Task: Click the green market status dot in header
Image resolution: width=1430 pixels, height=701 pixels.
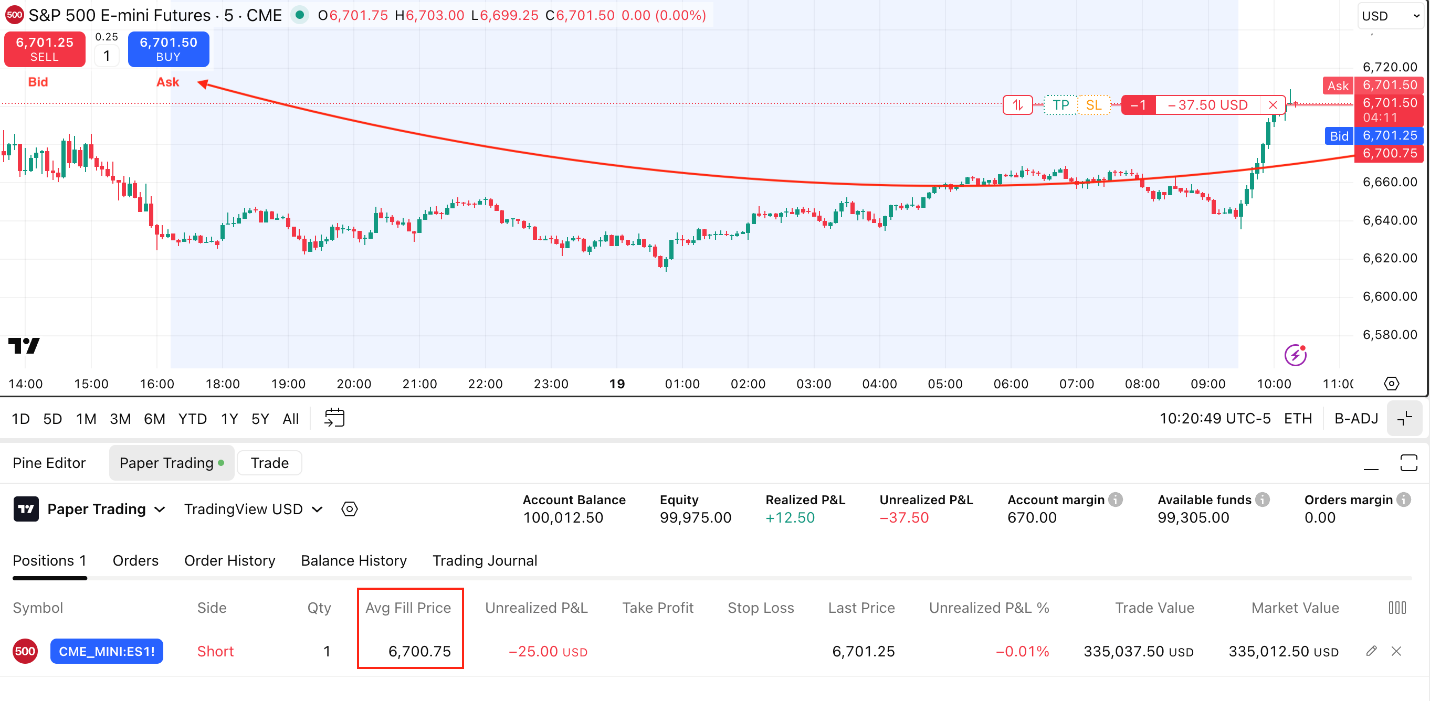Action: [x=299, y=16]
